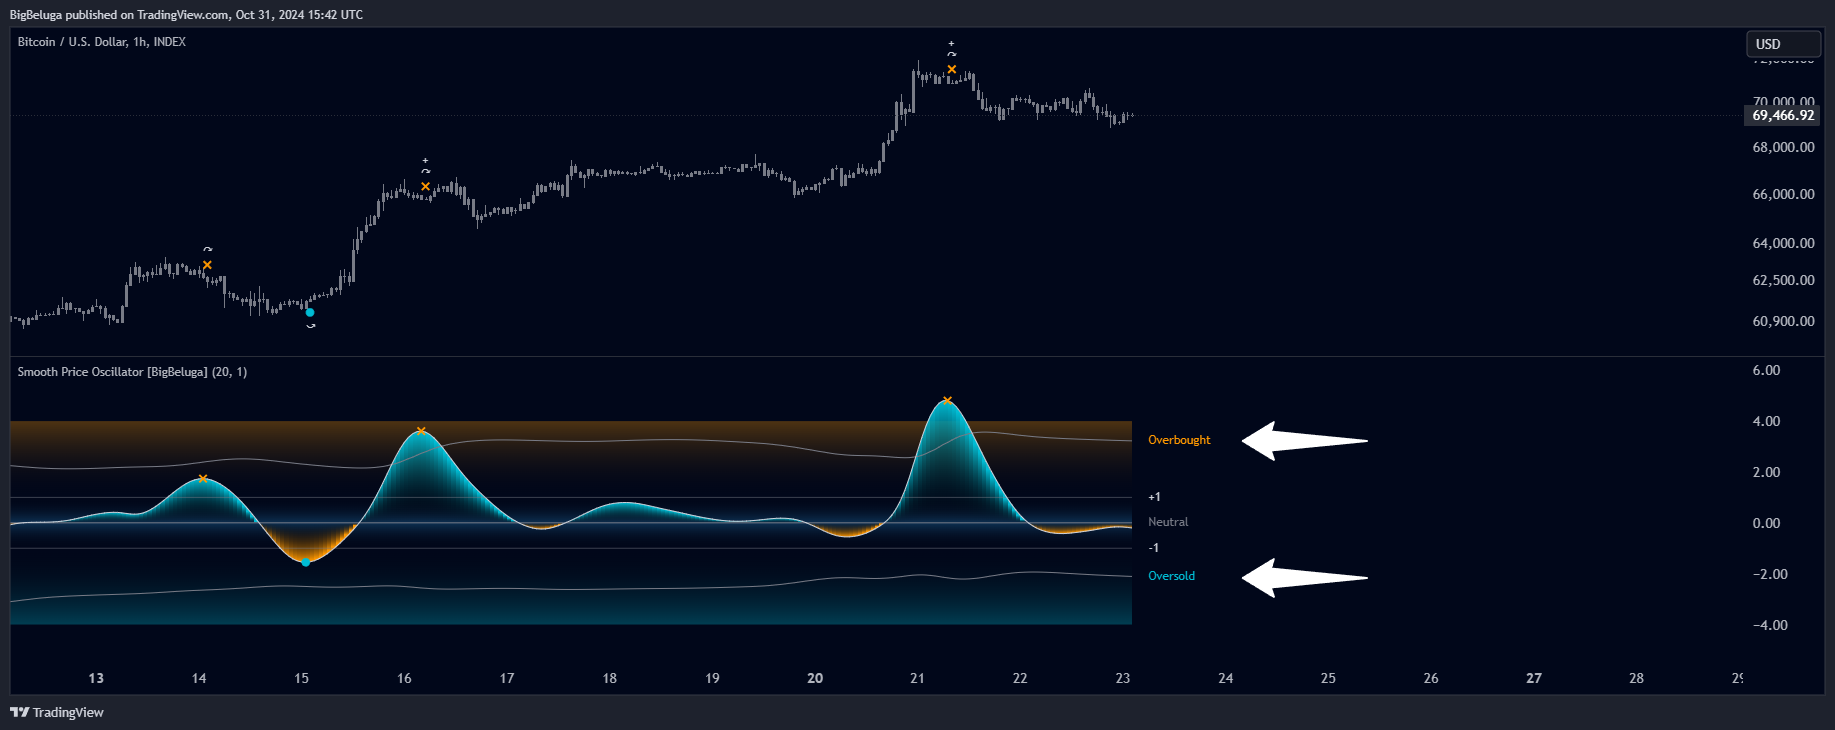Click the 4.00 oscillator scale label
The height and width of the screenshot is (730, 1835).
[1766, 421]
